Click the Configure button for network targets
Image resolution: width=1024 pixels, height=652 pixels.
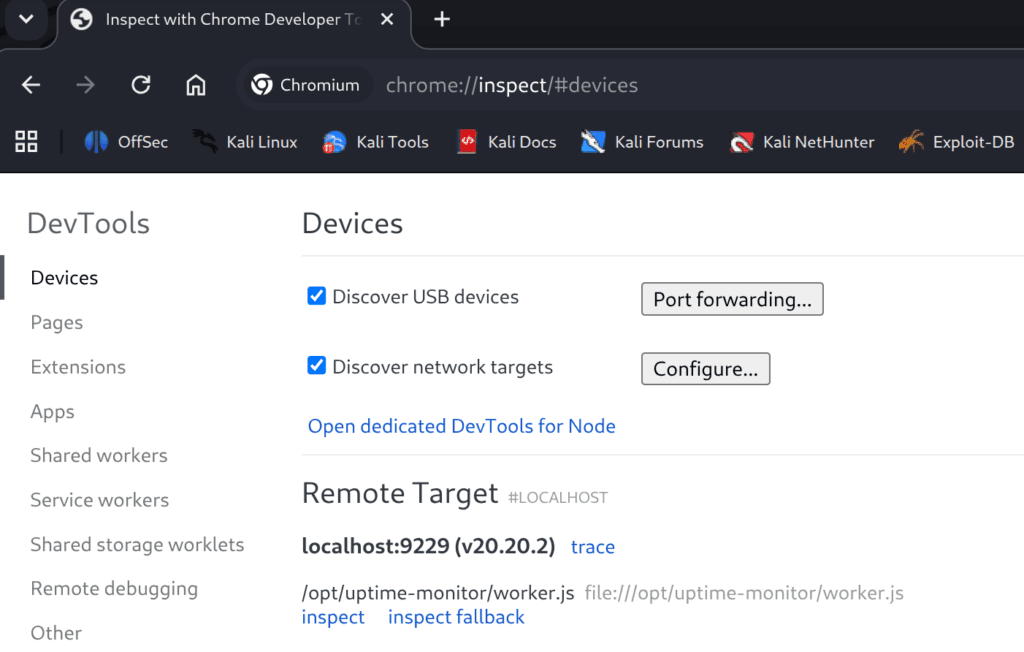[x=705, y=369]
